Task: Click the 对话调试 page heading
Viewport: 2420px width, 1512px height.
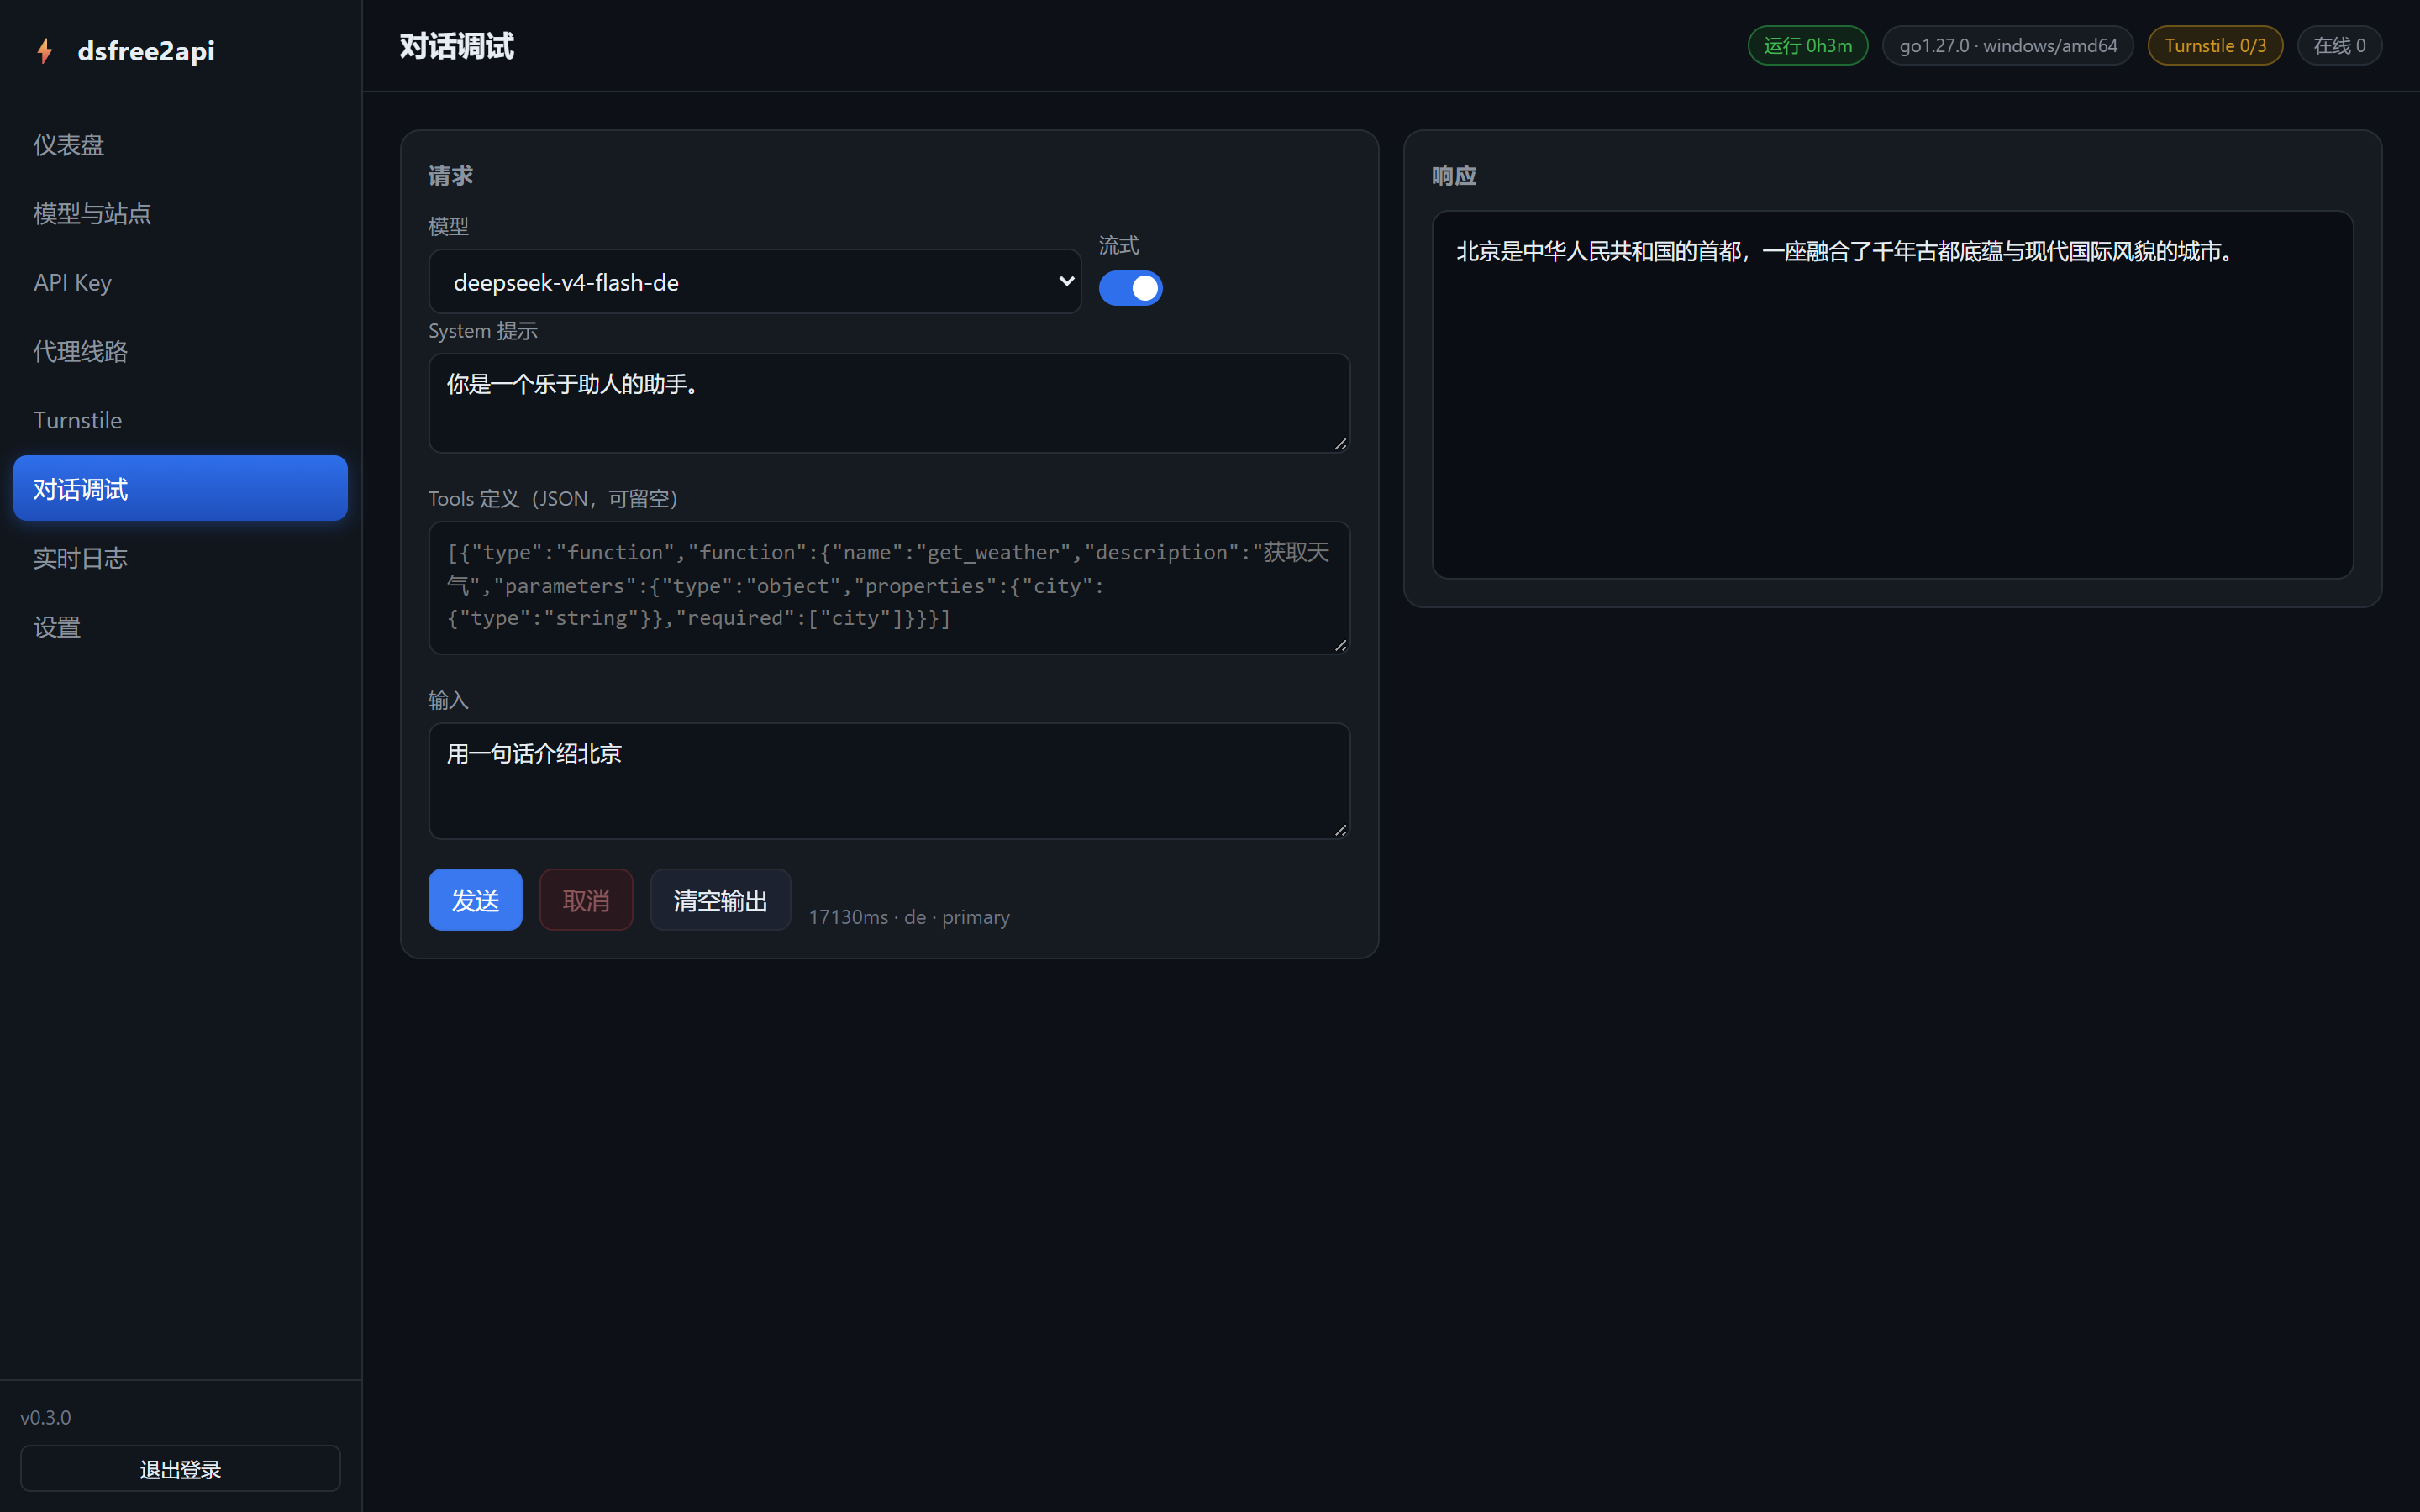Action: click(457, 46)
